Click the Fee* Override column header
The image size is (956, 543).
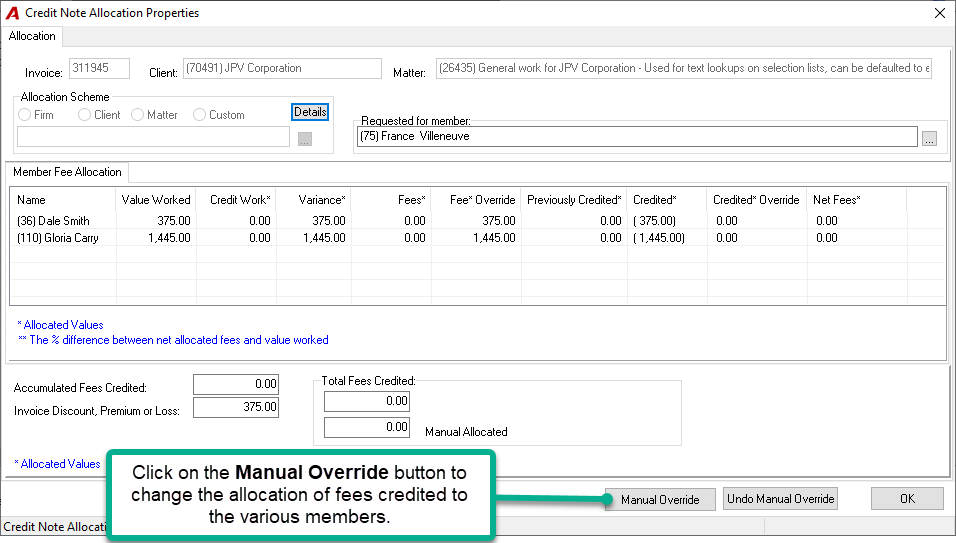(x=476, y=200)
